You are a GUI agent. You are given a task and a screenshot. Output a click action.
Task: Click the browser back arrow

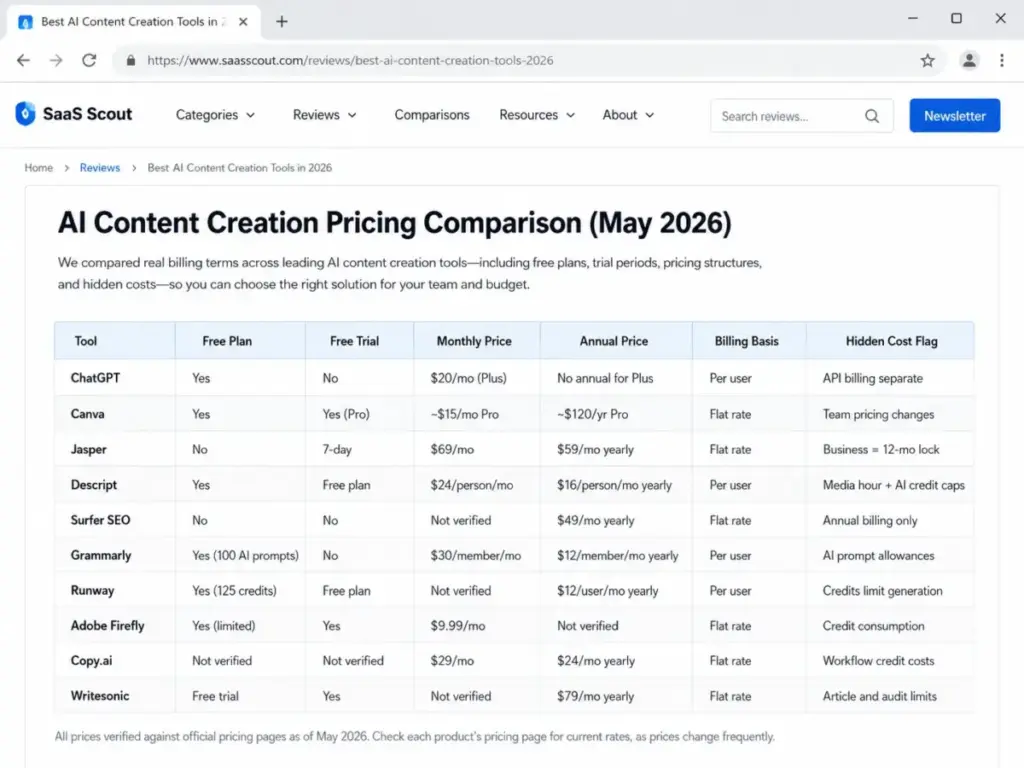[x=24, y=61]
